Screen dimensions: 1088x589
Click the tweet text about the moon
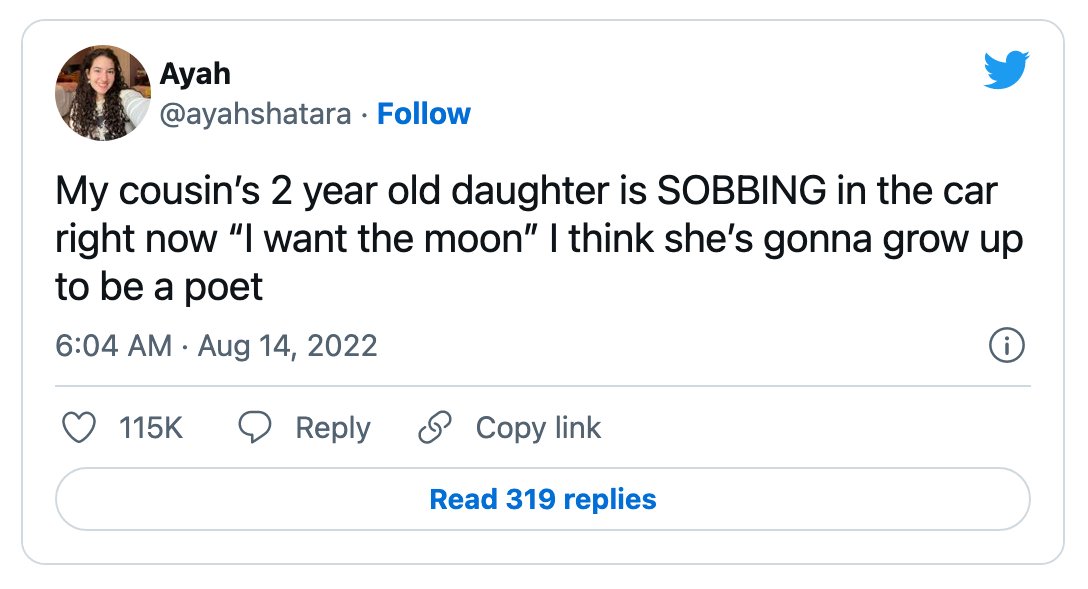click(540, 238)
